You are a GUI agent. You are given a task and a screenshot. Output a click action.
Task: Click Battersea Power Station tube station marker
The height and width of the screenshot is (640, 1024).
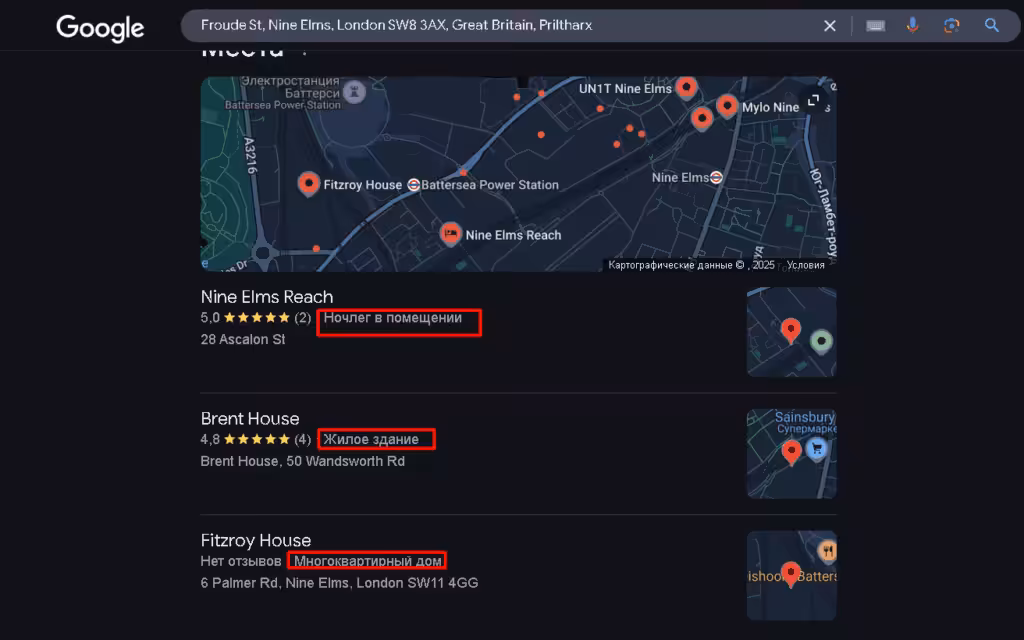point(413,185)
